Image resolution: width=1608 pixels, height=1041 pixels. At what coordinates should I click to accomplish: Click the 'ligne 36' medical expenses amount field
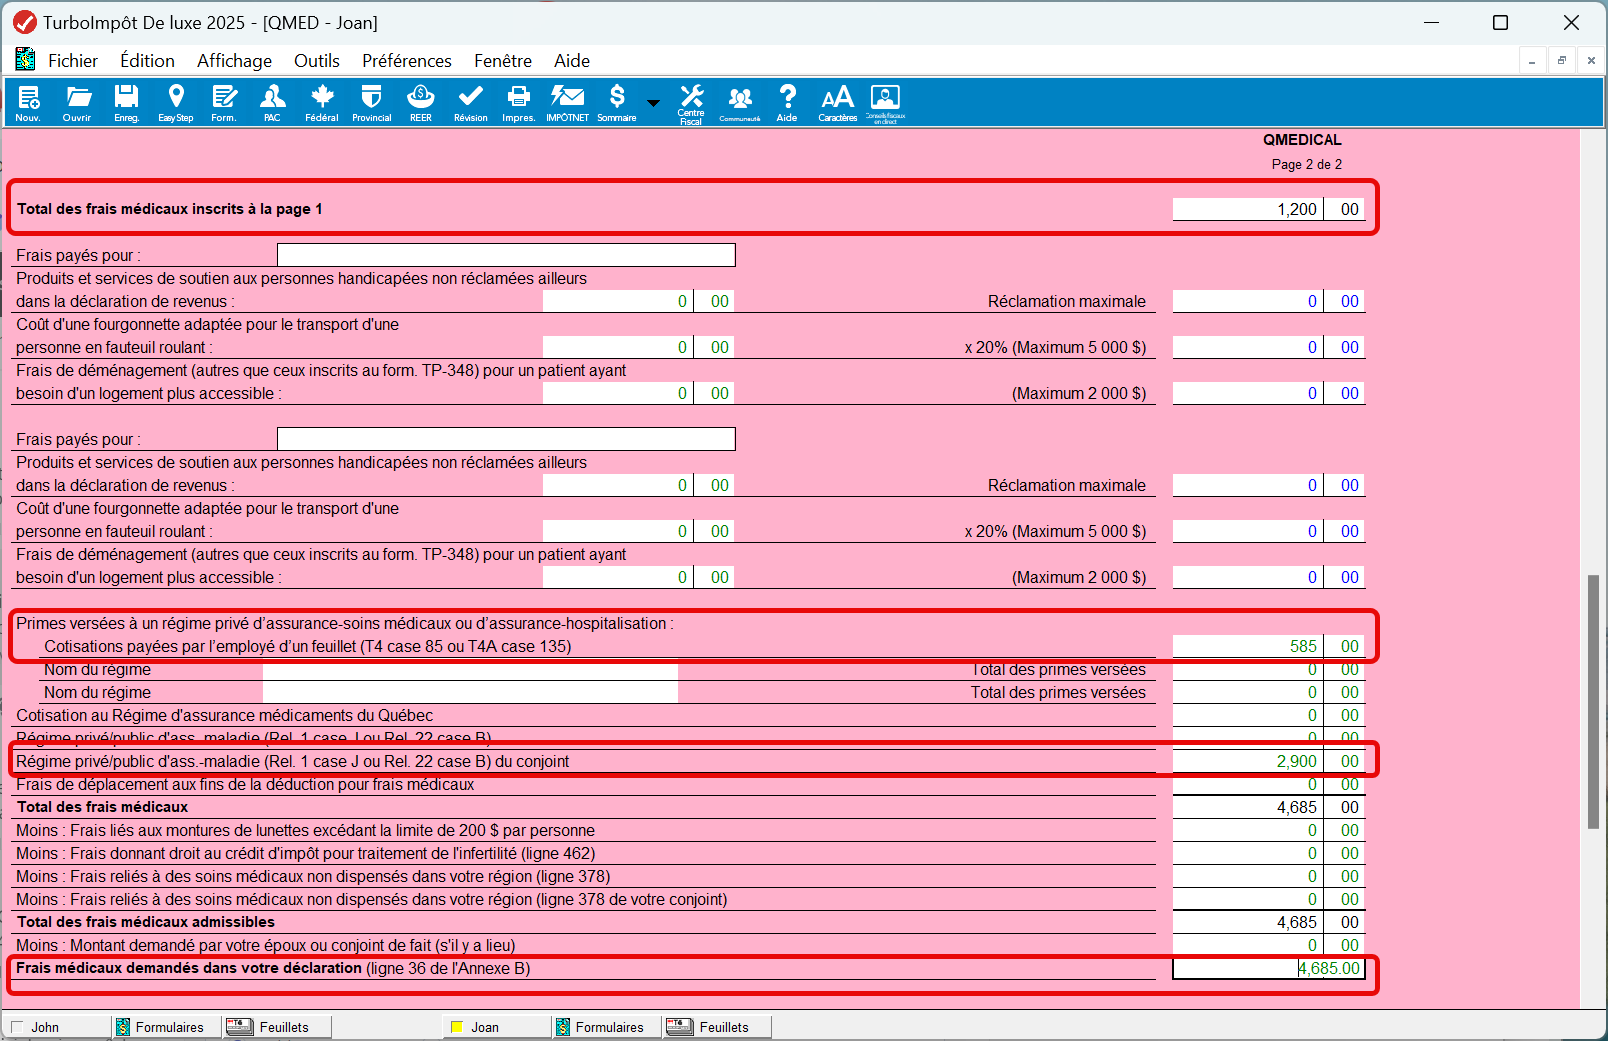click(1268, 968)
